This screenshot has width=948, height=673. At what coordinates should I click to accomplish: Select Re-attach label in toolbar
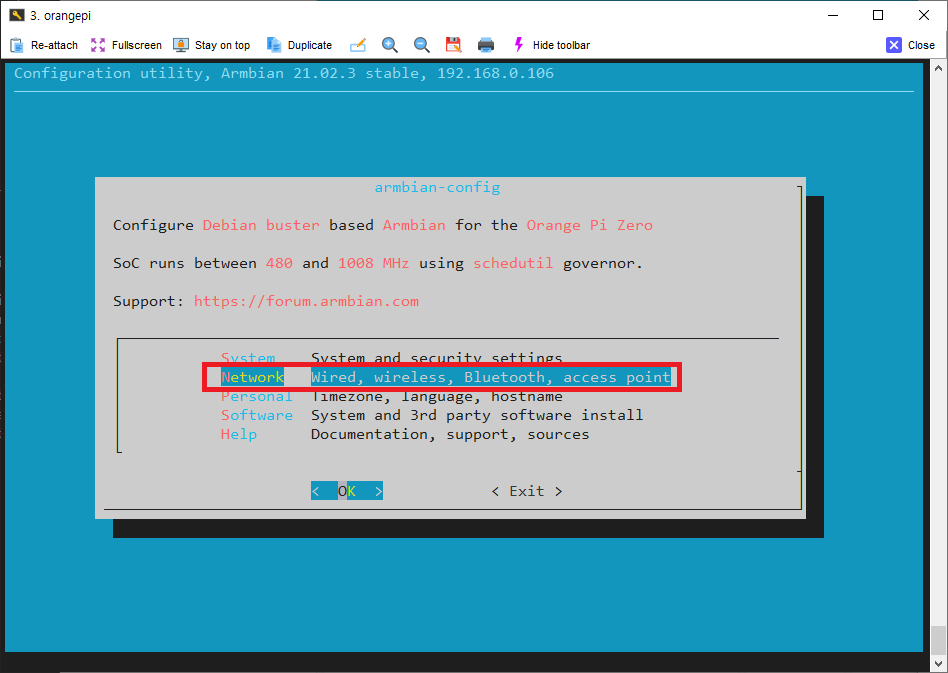(54, 45)
